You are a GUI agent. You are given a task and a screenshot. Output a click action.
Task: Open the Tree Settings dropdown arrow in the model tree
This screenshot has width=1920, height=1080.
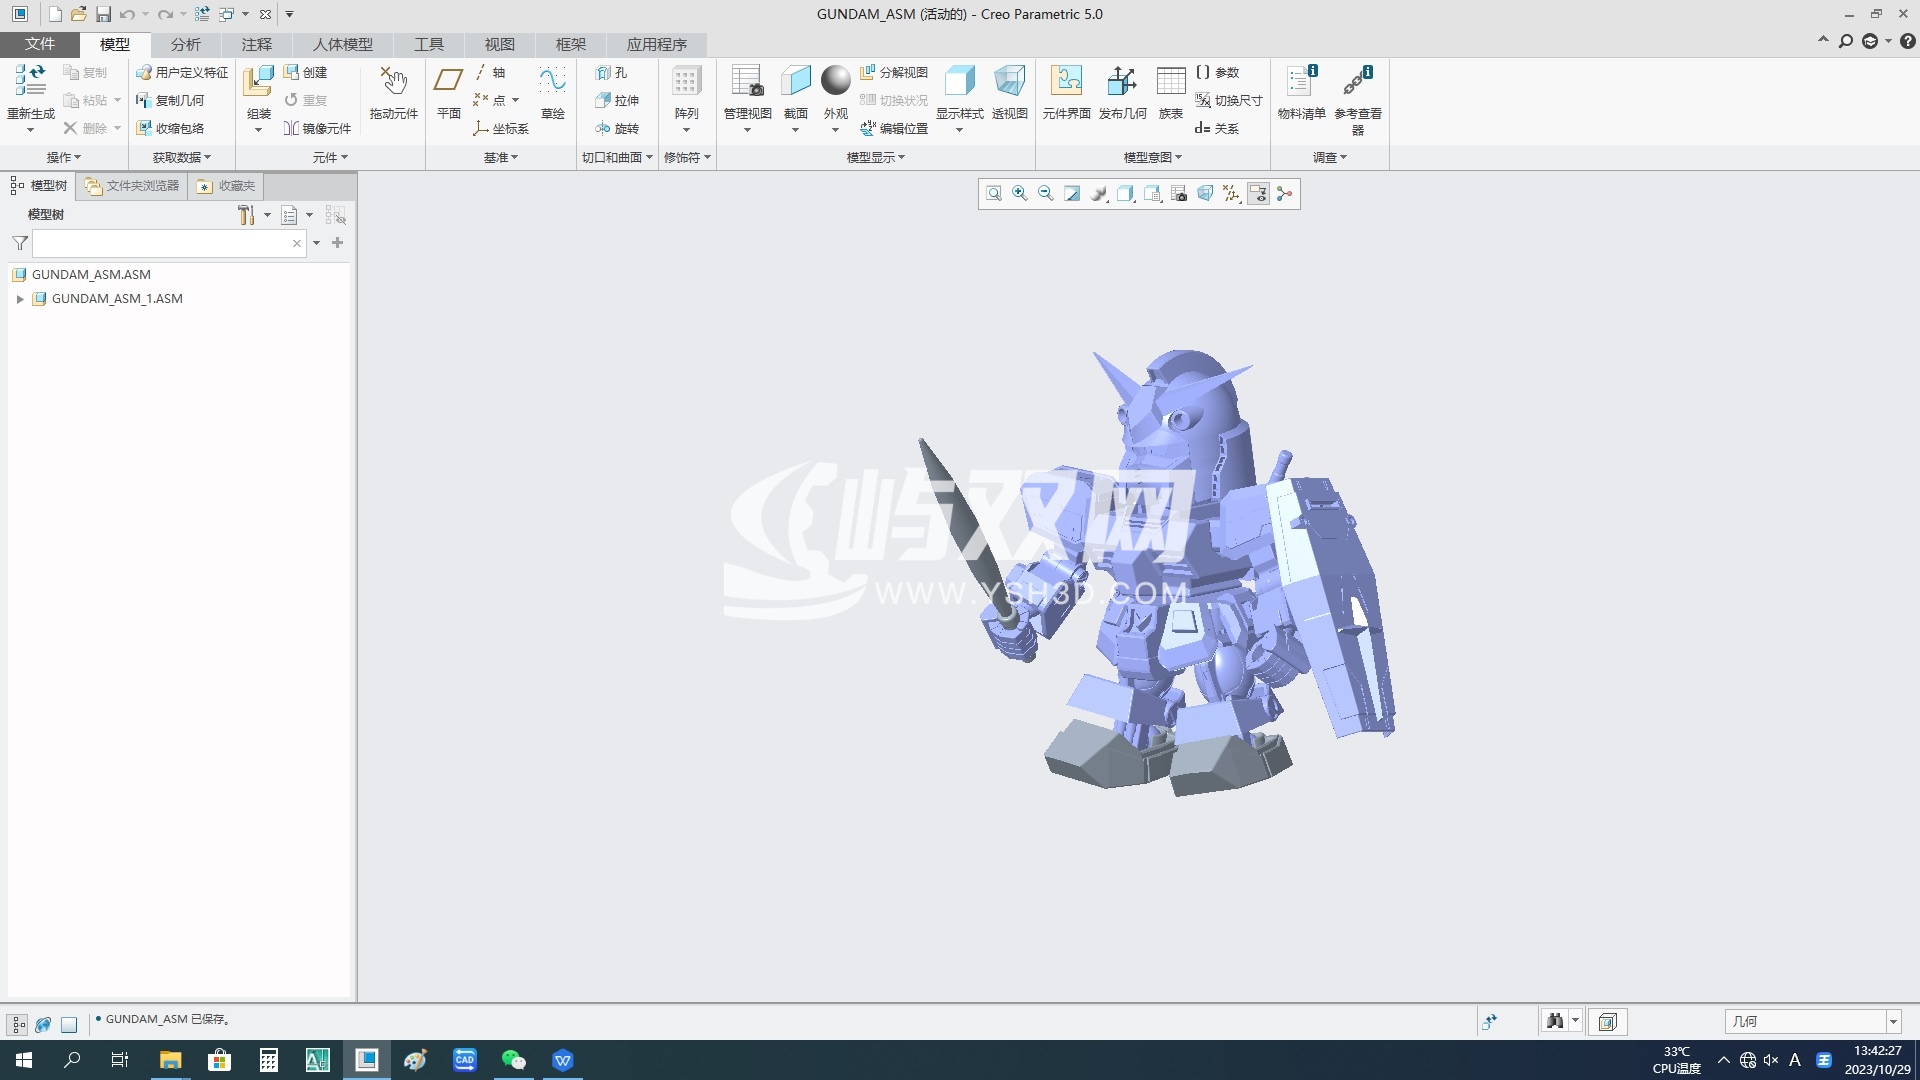coord(267,215)
